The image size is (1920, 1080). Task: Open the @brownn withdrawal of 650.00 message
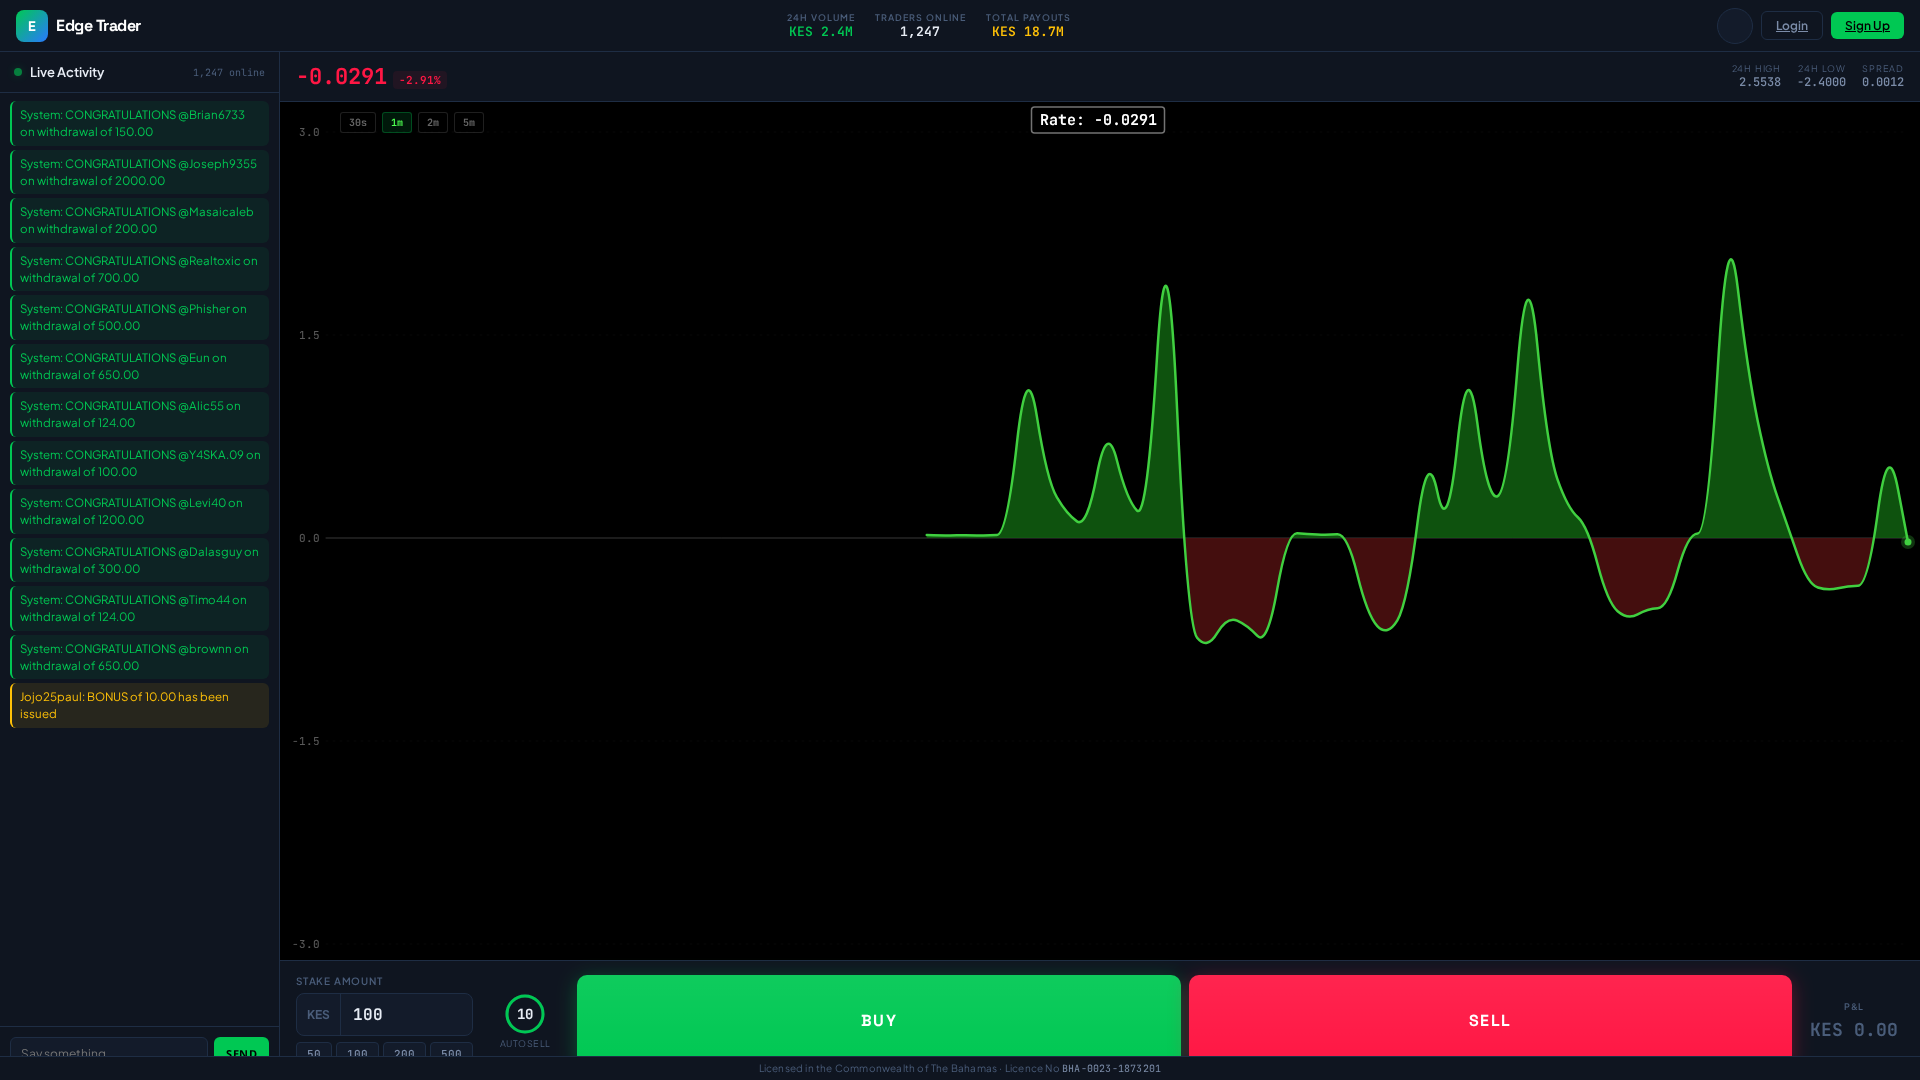(x=139, y=657)
